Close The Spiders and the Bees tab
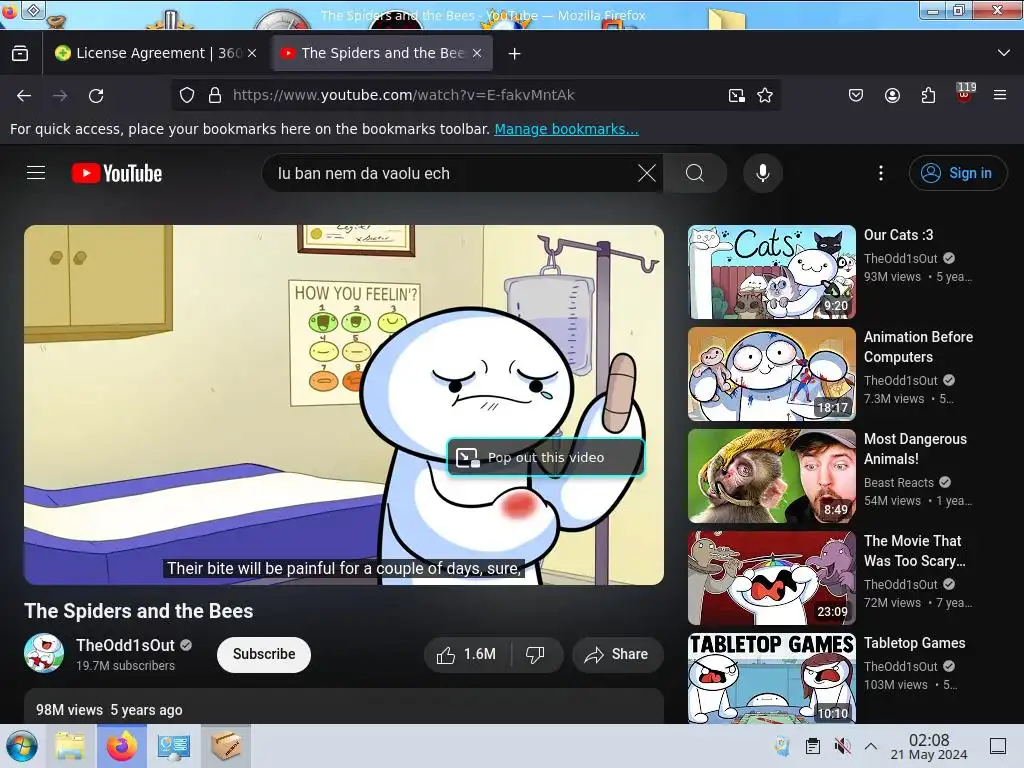The width and height of the screenshot is (1024, 768). pyautogui.click(x=477, y=54)
